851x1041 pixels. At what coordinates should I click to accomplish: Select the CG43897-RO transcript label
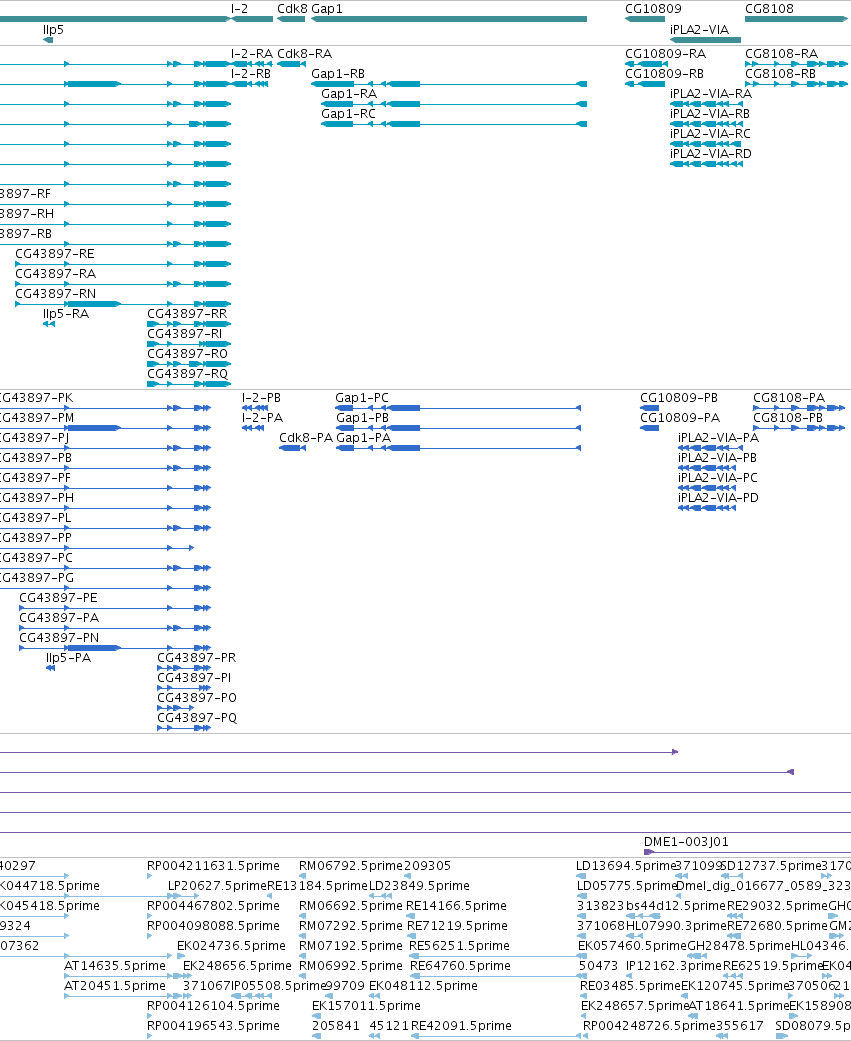187,353
